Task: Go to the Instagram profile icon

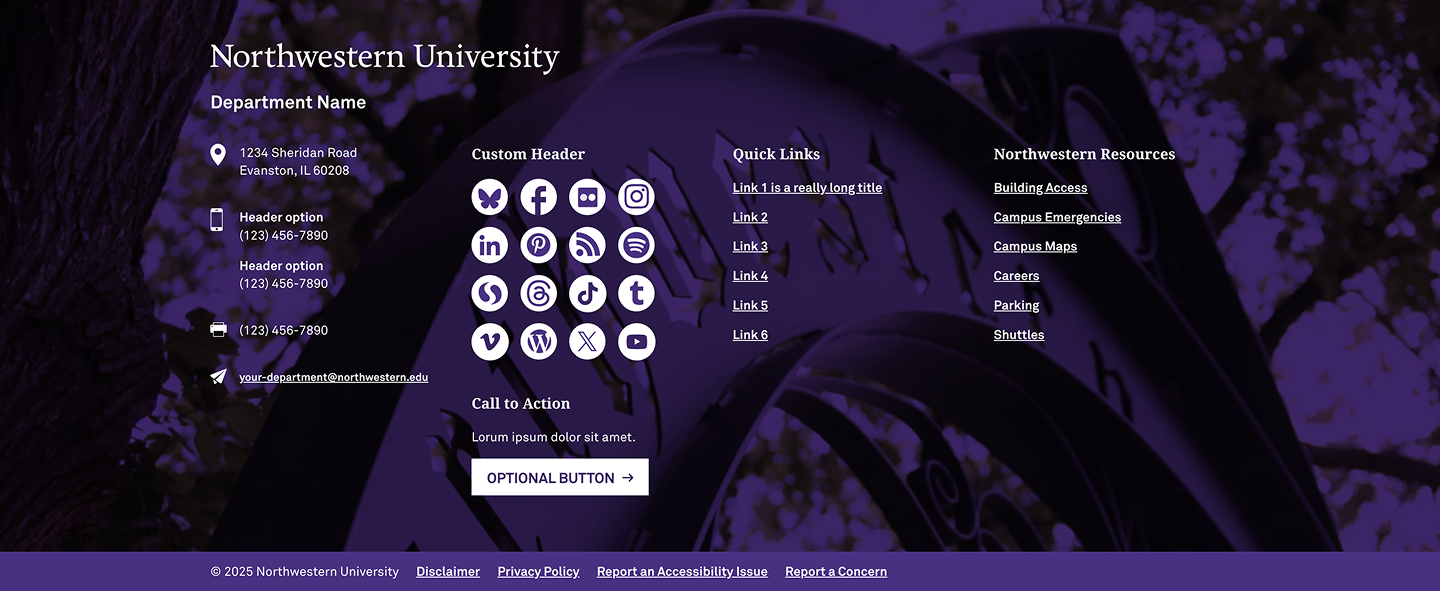Action: 636,197
